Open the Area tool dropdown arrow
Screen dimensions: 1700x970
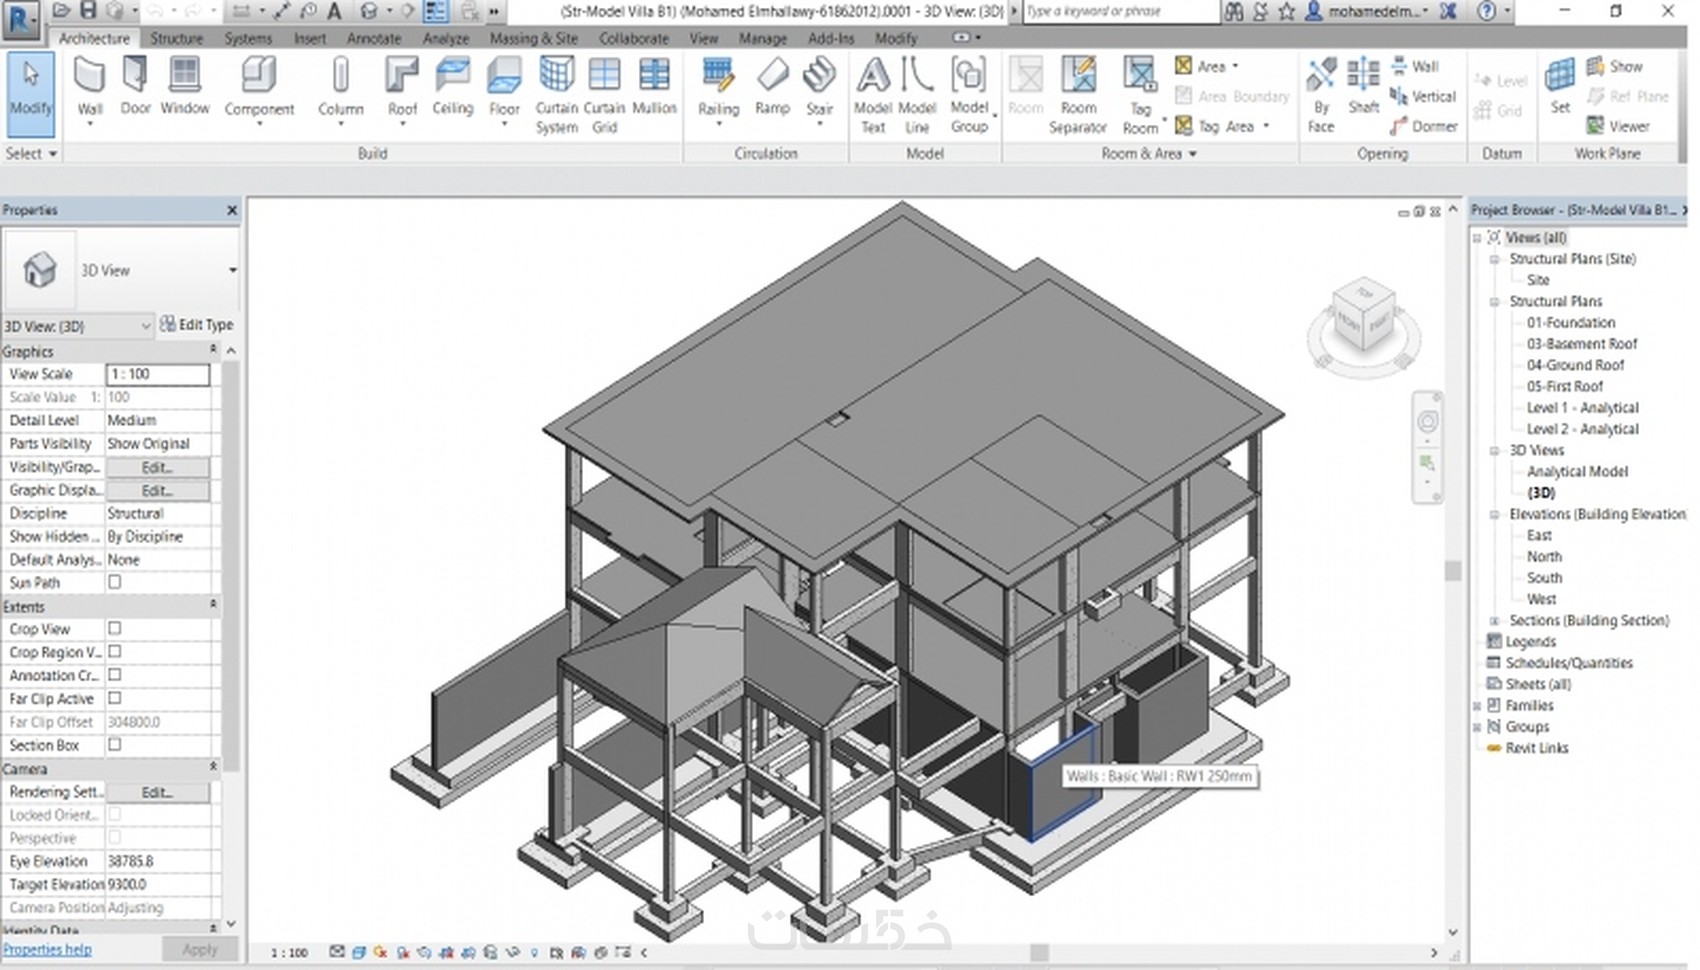[1235, 66]
